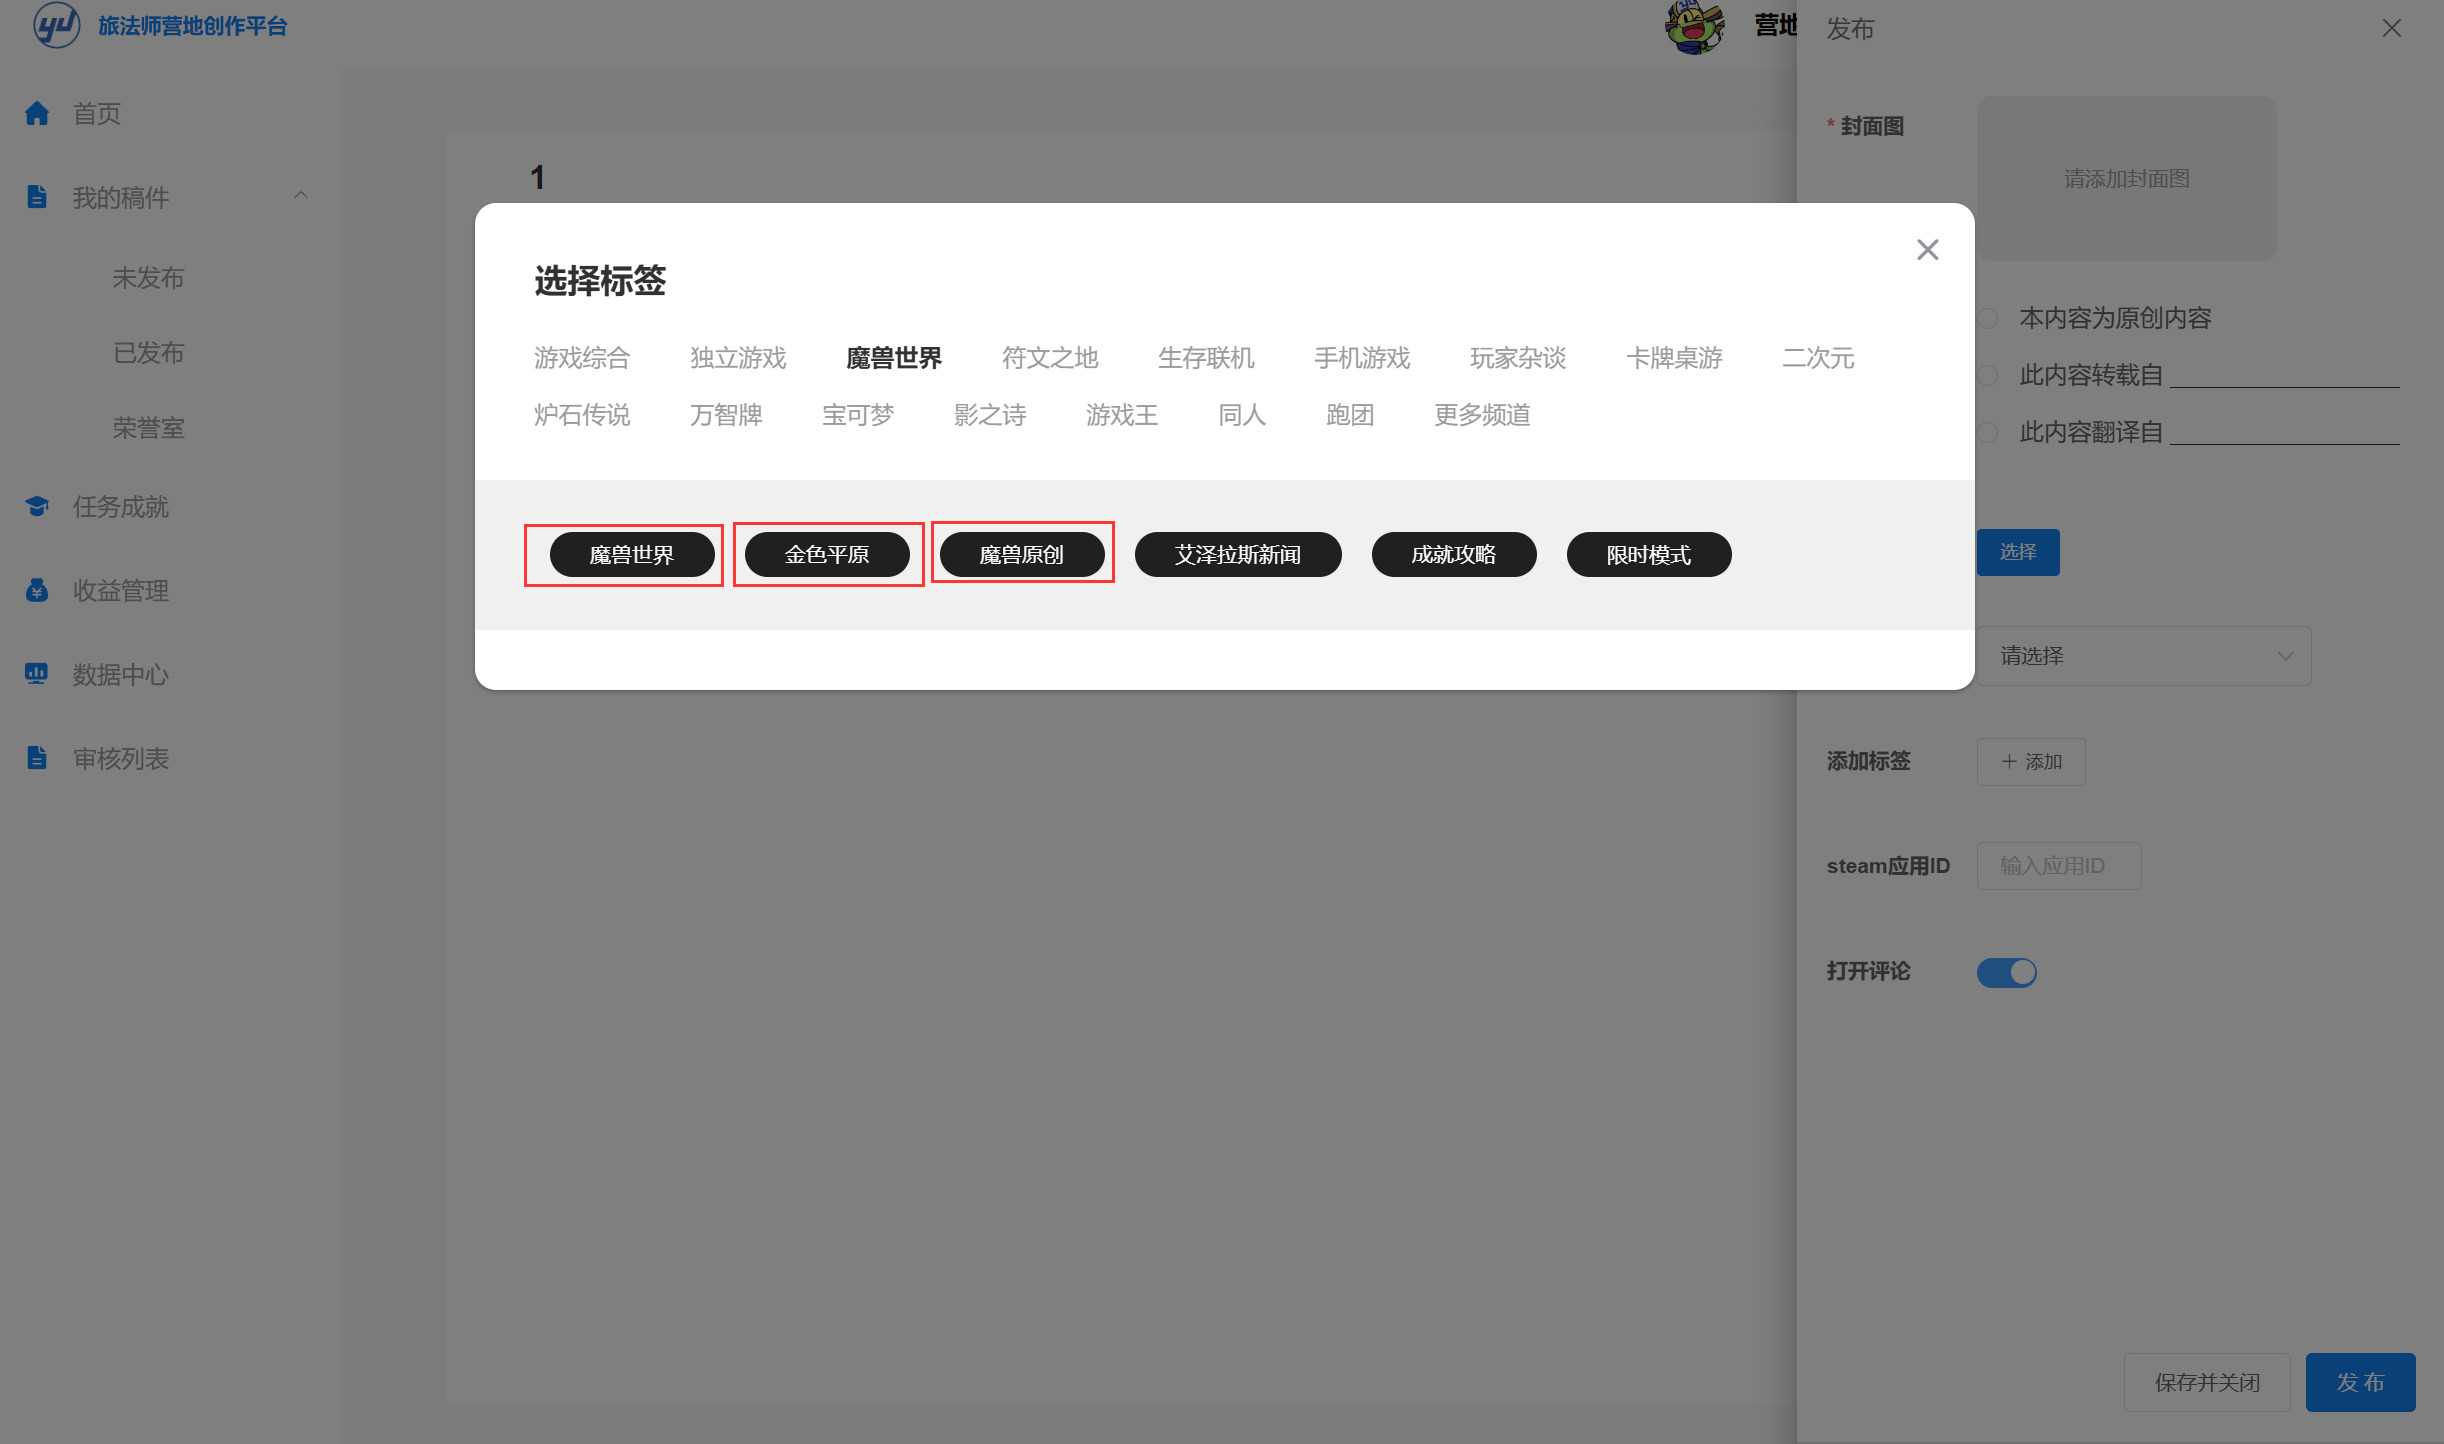Click the platform logo icon
This screenshot has width=2444, height=1444.
pyautogui.click(x=56, y=25)
